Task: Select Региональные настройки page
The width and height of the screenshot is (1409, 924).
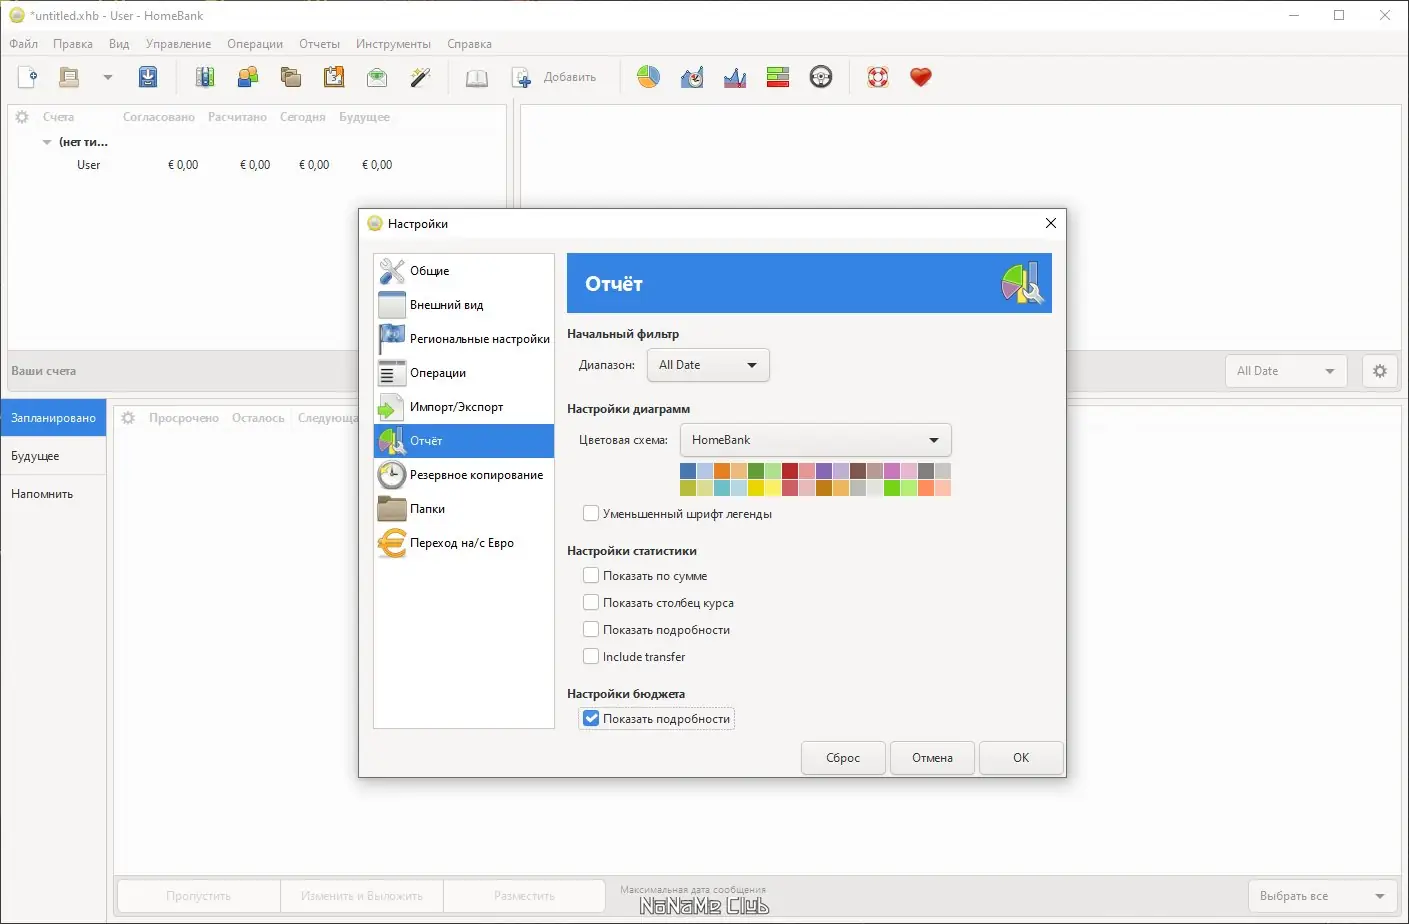Action: (464, 339)
